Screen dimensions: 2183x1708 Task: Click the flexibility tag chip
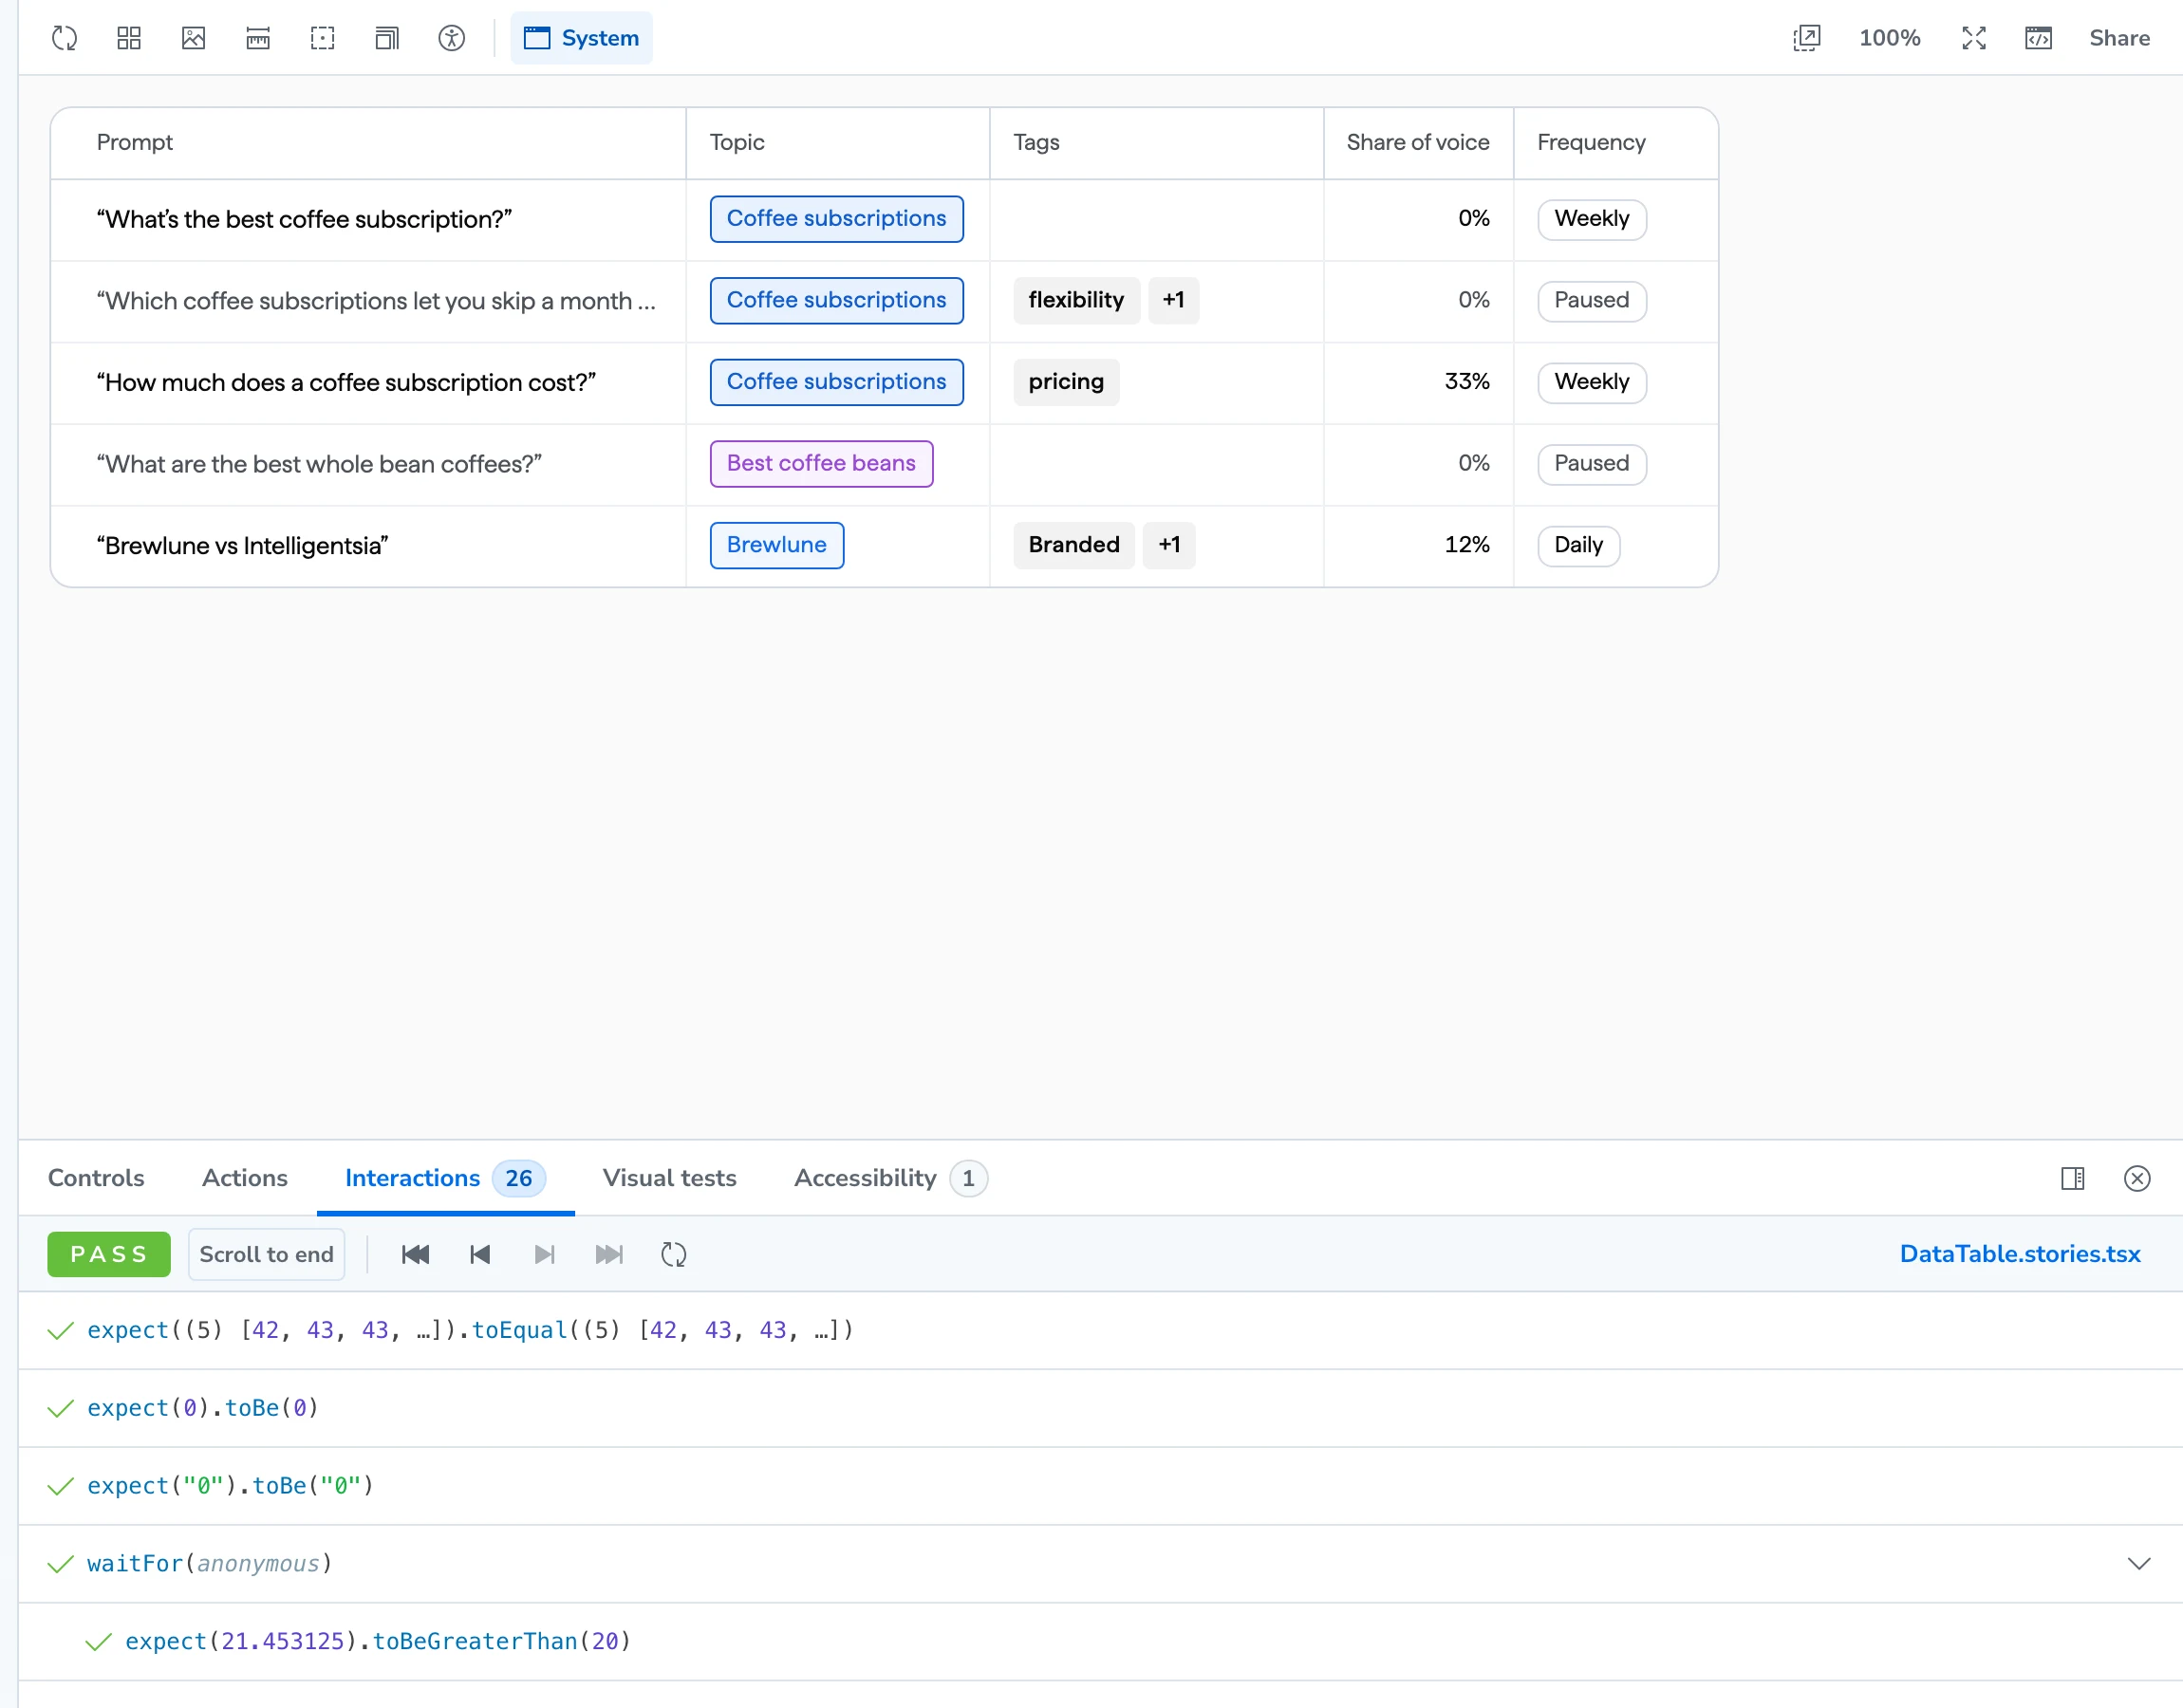[x=1076, y=300]
